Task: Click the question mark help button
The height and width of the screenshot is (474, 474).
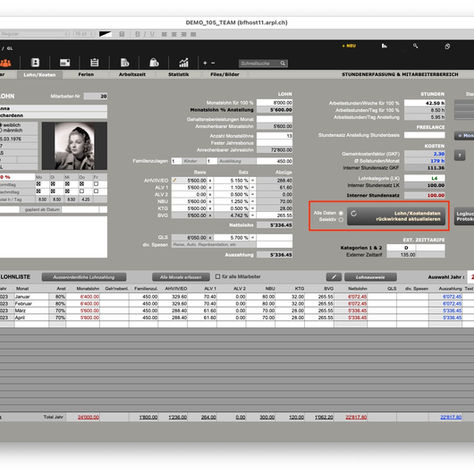Action: click(460, 155)
